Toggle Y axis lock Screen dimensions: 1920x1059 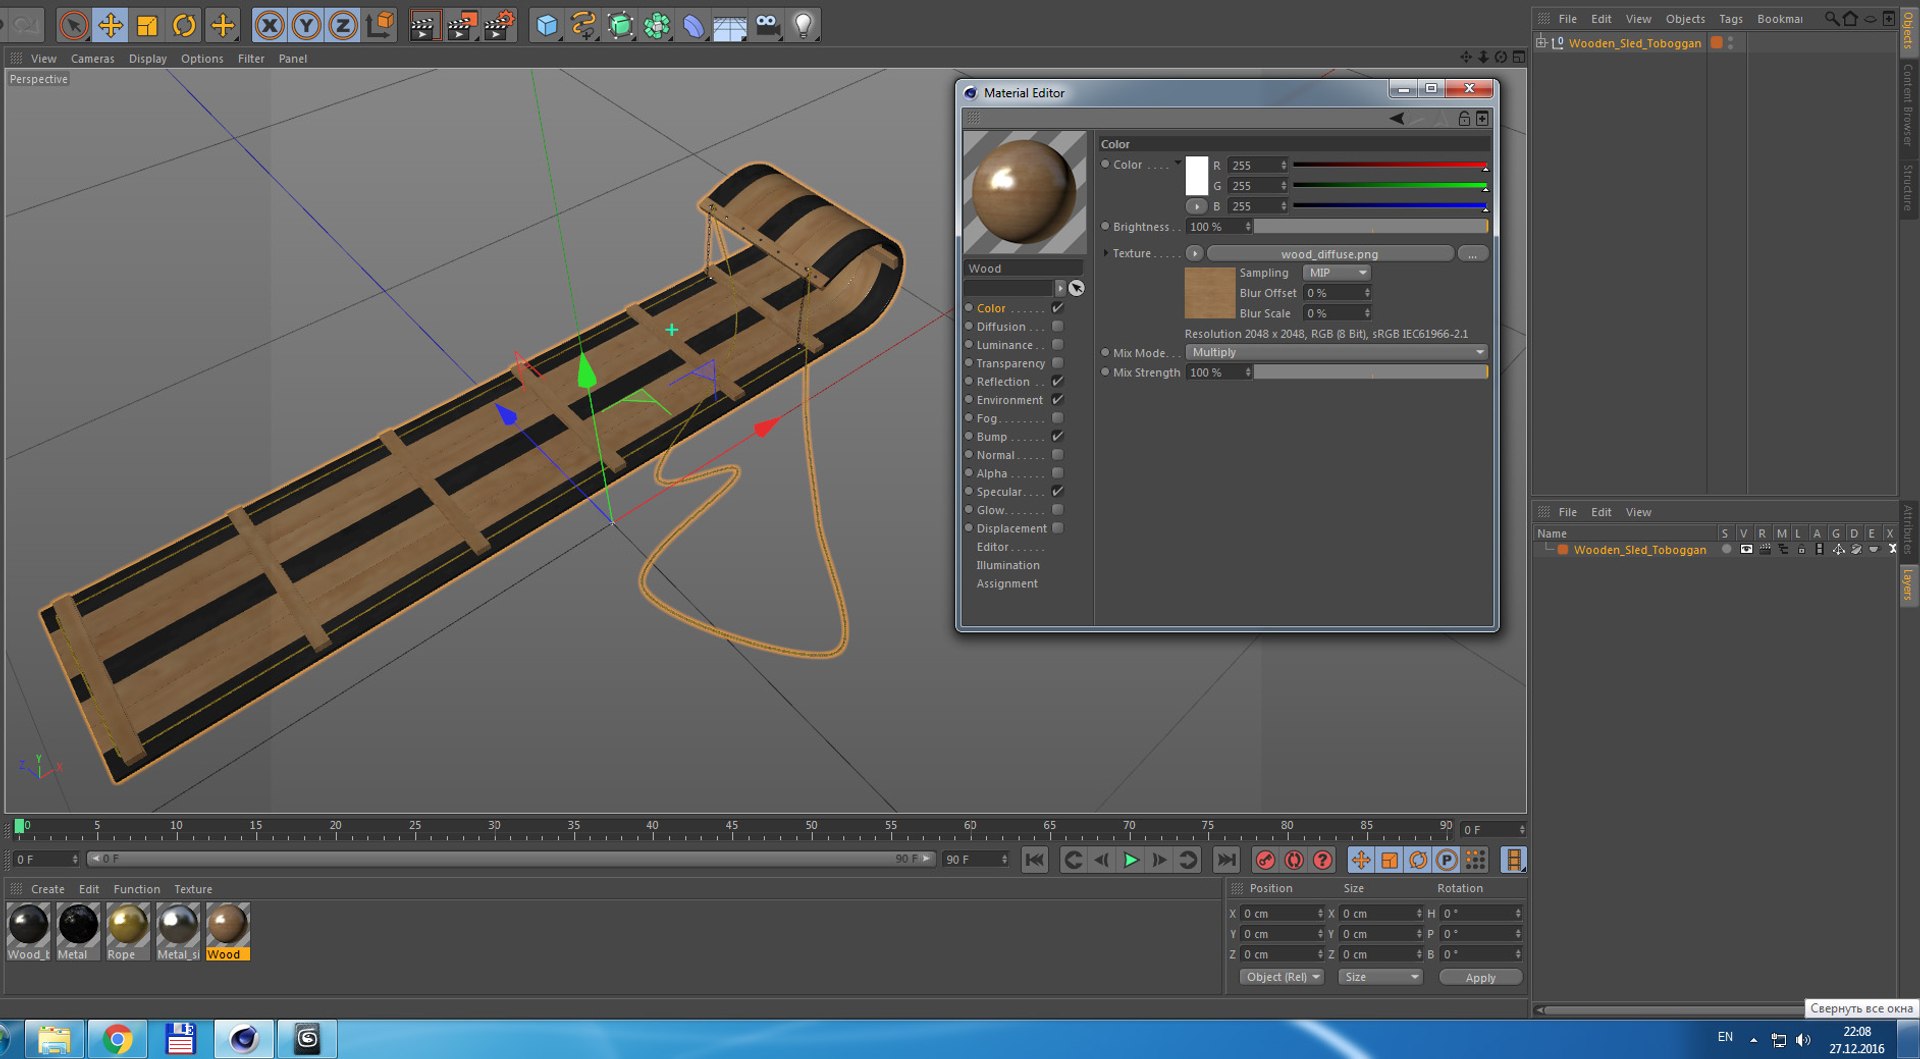pyautogui.click(x=306, y=25)
